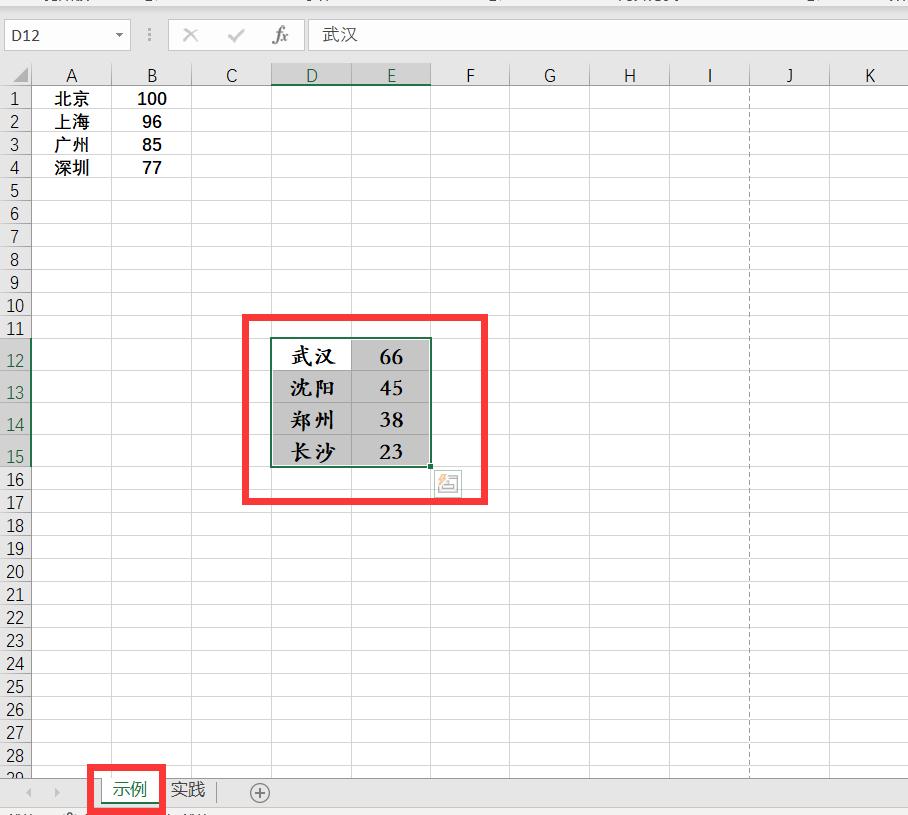Switch to the 实践 sheet tab

tap(188, 790)
